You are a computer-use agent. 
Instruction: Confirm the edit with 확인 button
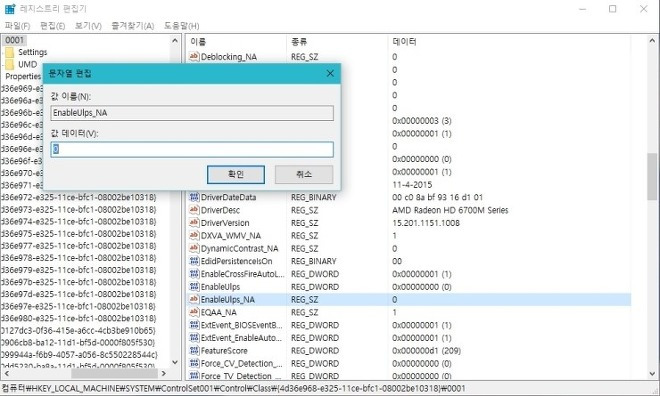tap(236, 174)
